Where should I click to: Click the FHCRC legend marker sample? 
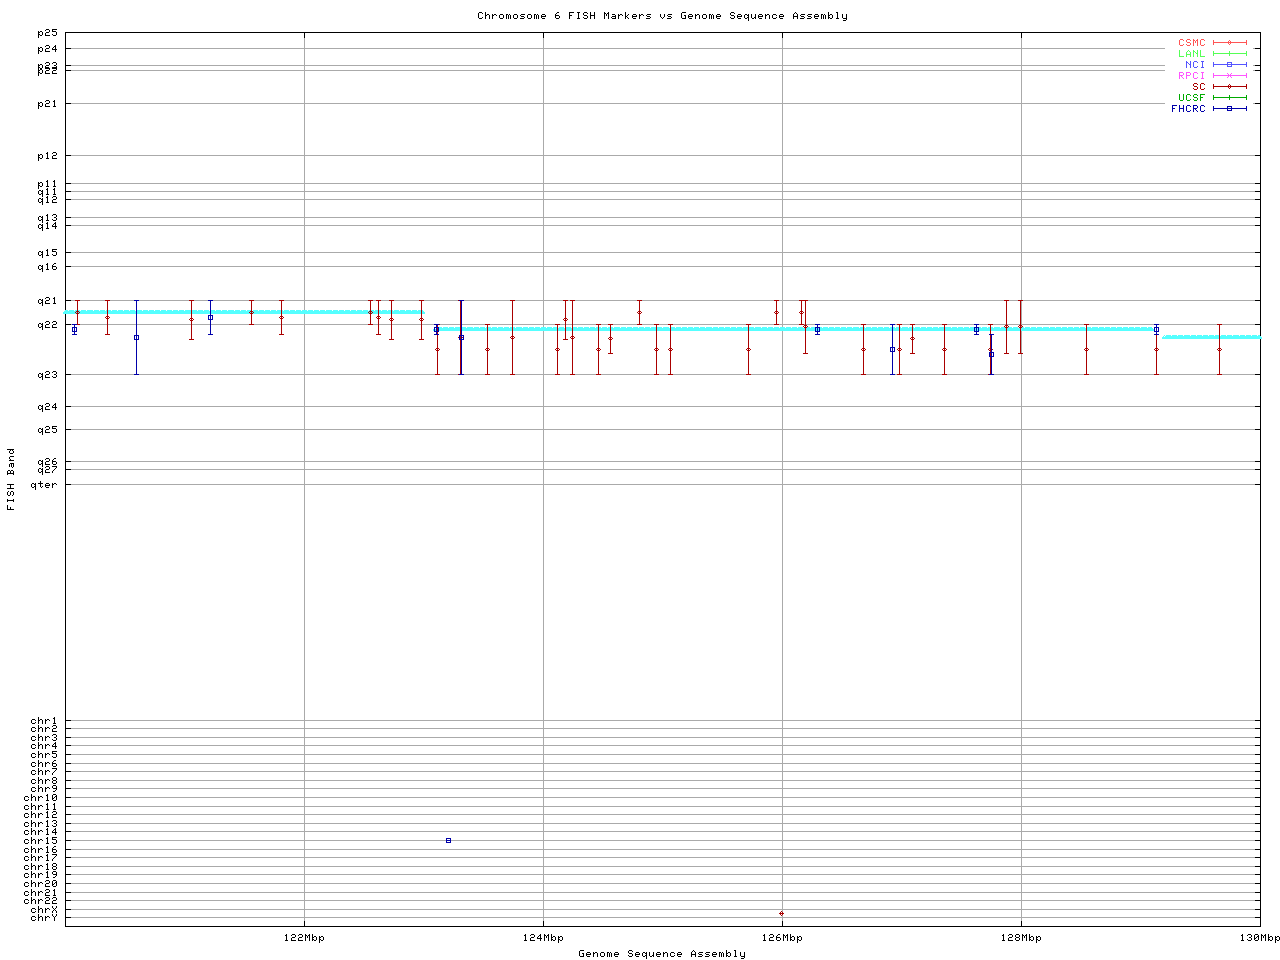point(1229,108)
